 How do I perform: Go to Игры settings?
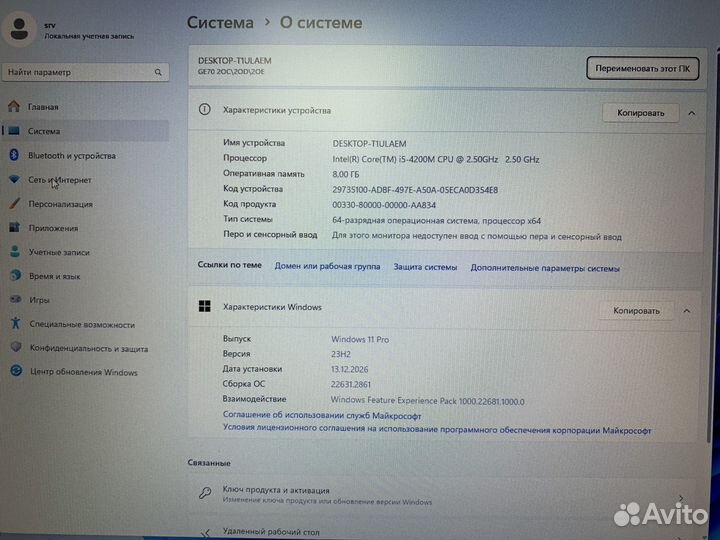(39, 300)
